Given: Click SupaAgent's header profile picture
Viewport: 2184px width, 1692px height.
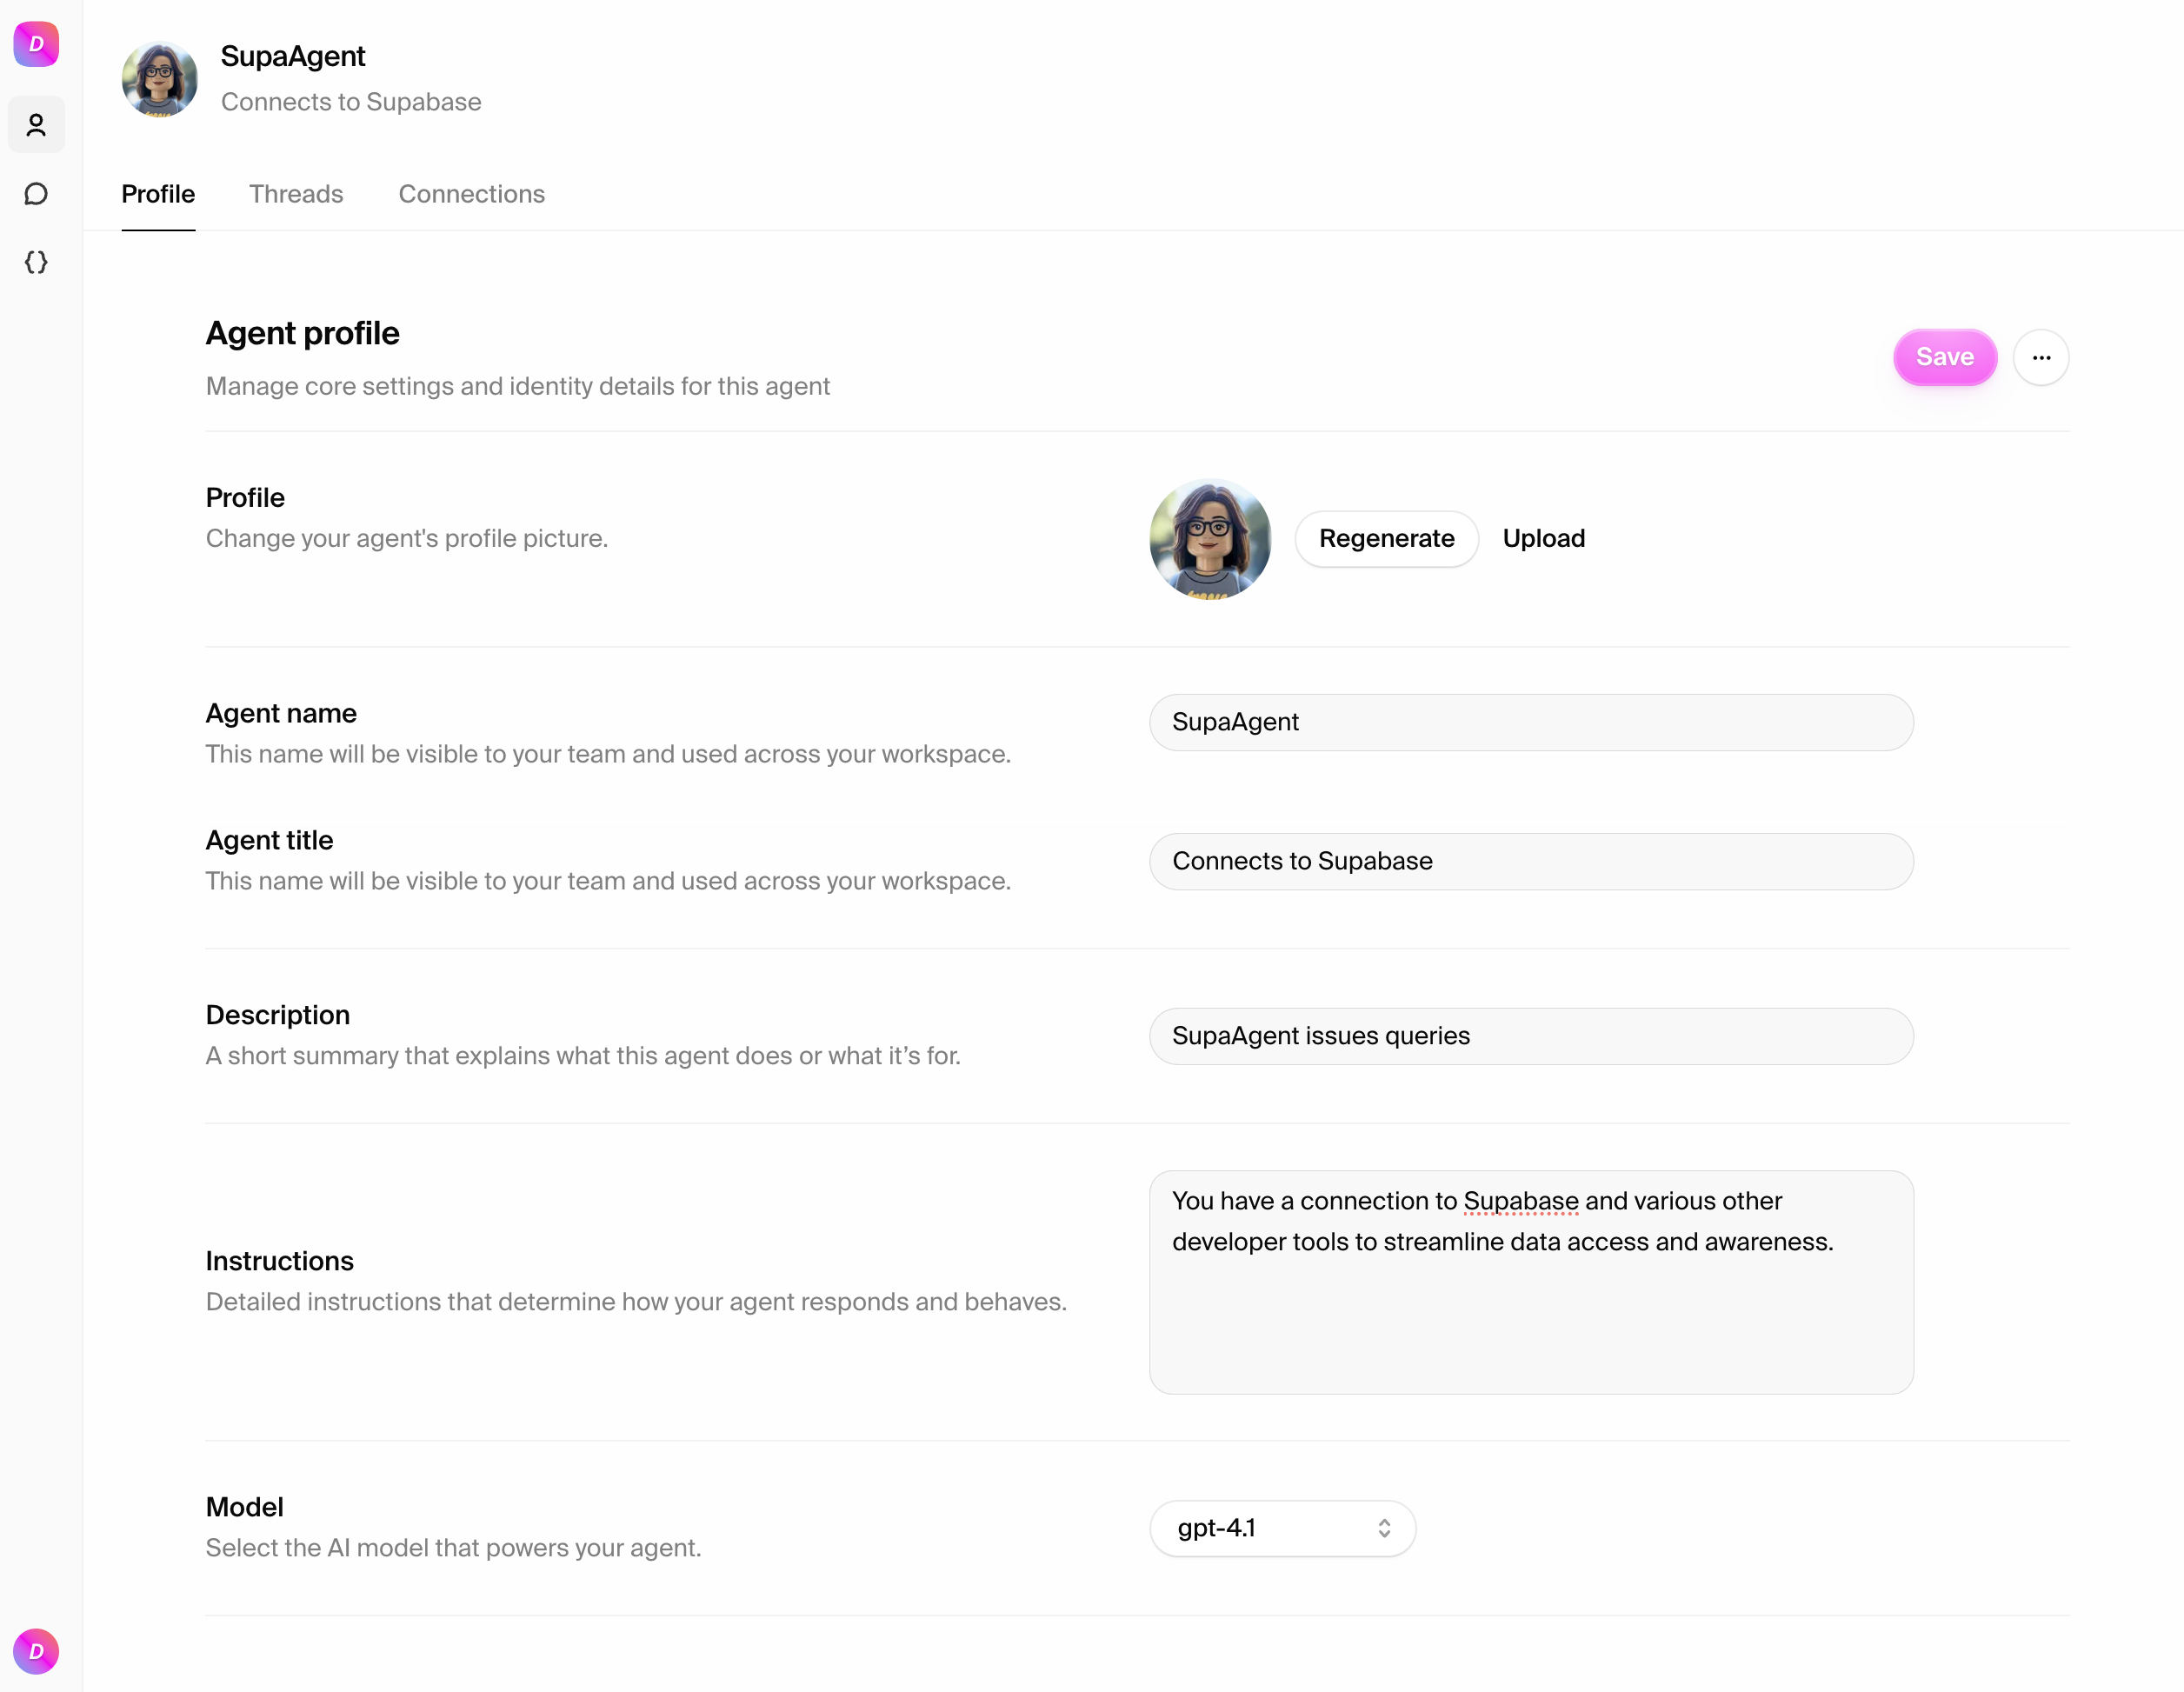Looking at the screenshot, I should 159,79.
